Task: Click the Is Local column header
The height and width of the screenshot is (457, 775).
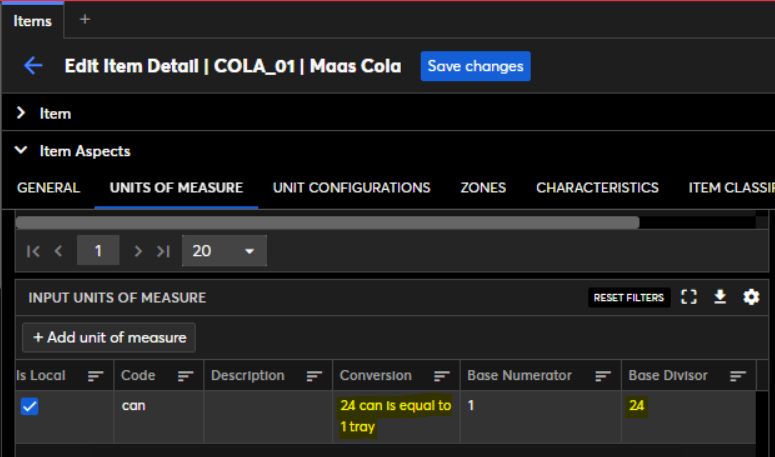Action: (41, 375)
